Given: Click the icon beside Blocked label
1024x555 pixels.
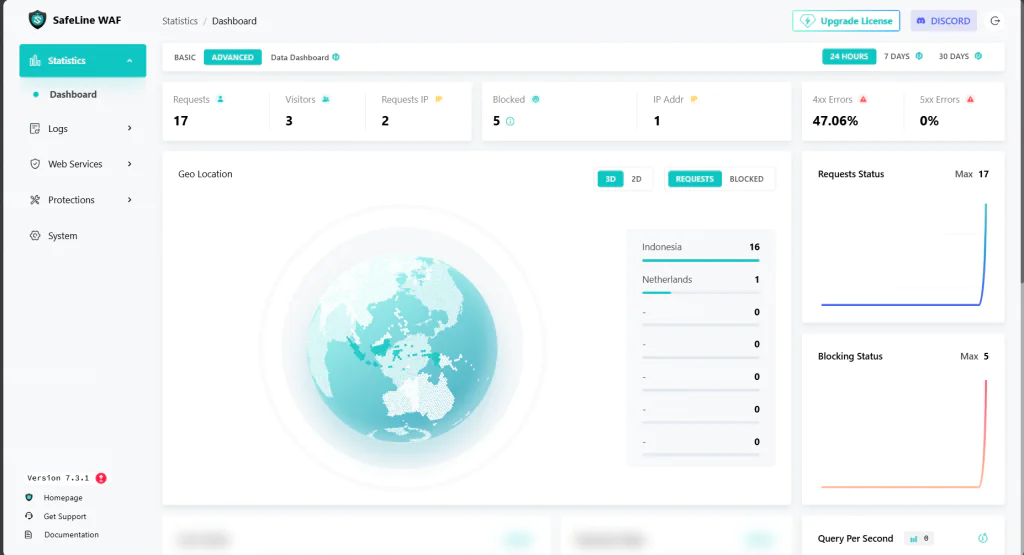Looking at the screenshot, I should [x=536, y=99].
